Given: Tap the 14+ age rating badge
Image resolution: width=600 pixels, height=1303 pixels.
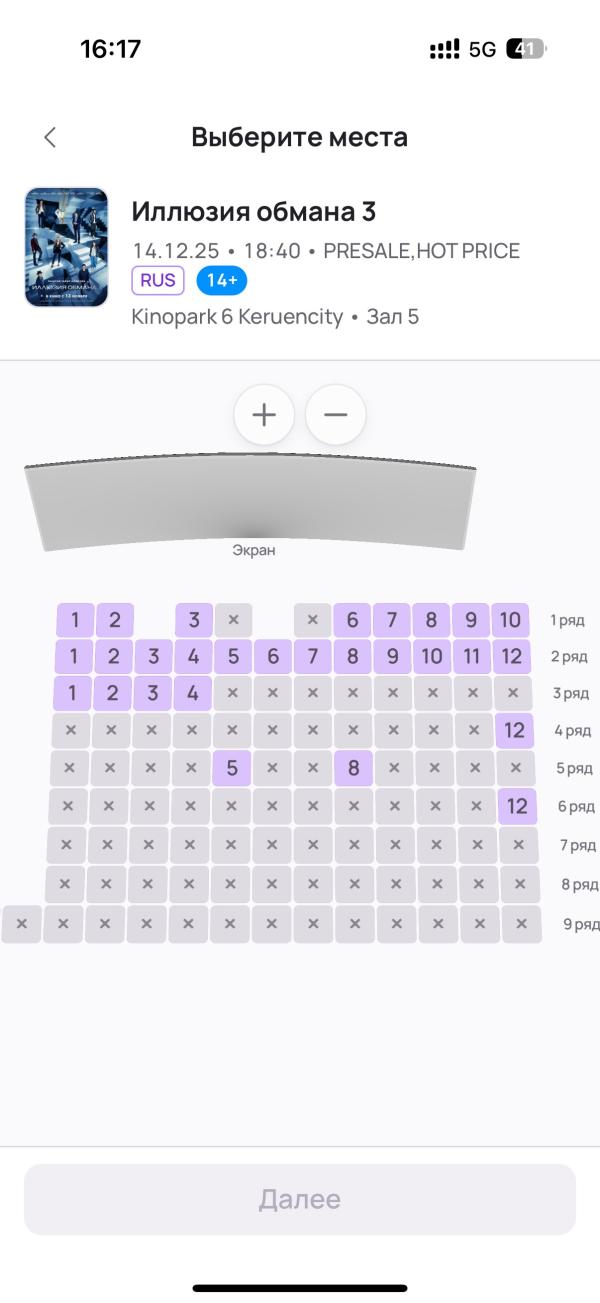Looking at the screenshot, I should [222, 281].
